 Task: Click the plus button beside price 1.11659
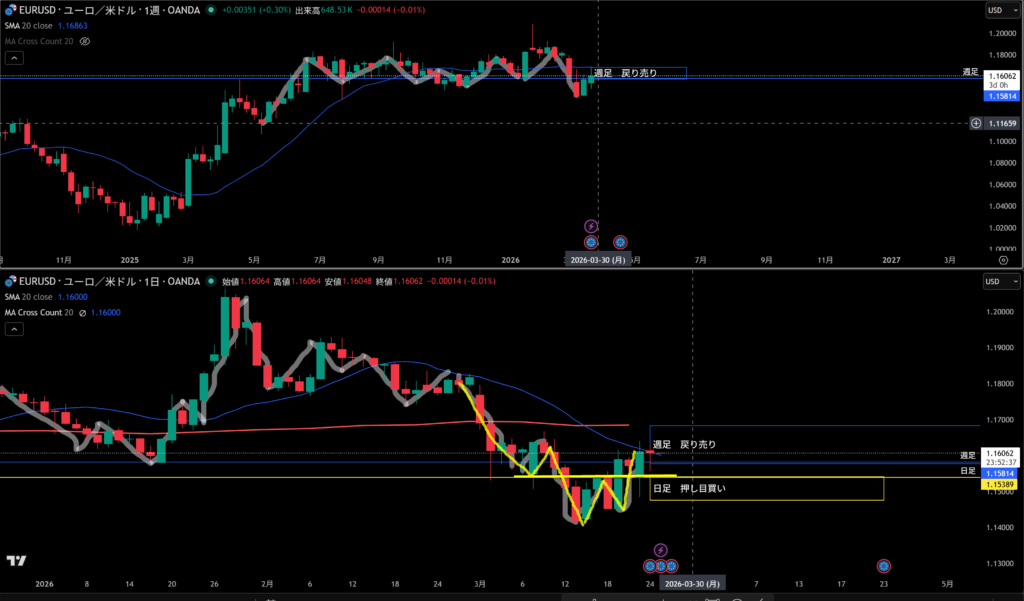point(976,123)
